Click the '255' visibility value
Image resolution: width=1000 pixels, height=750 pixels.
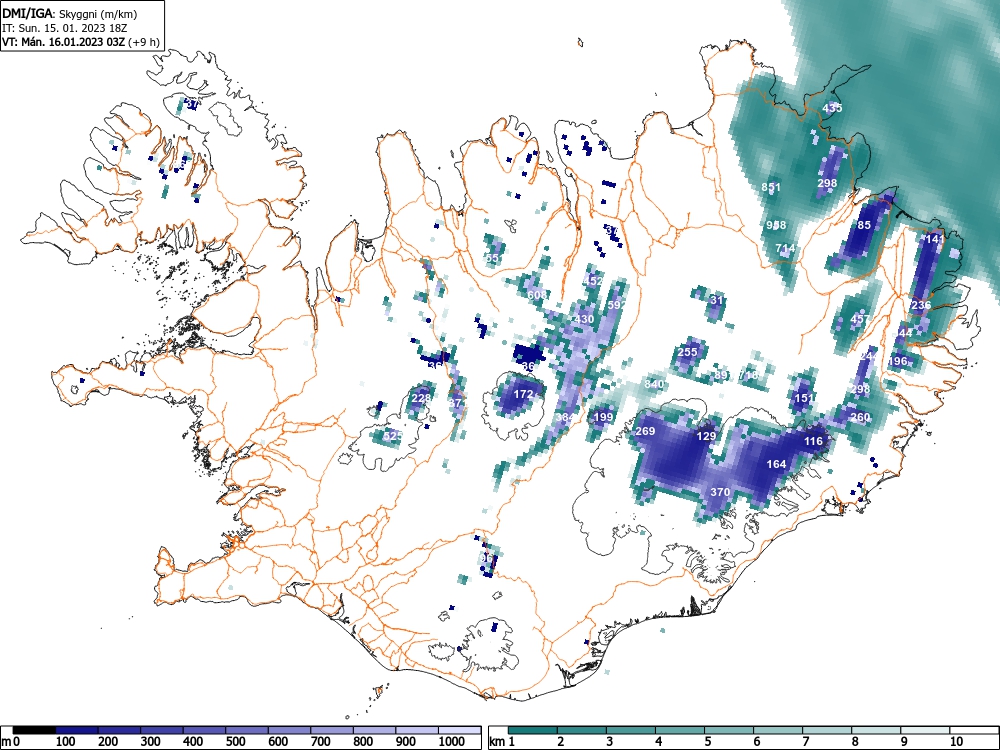(x=688, y=351)
